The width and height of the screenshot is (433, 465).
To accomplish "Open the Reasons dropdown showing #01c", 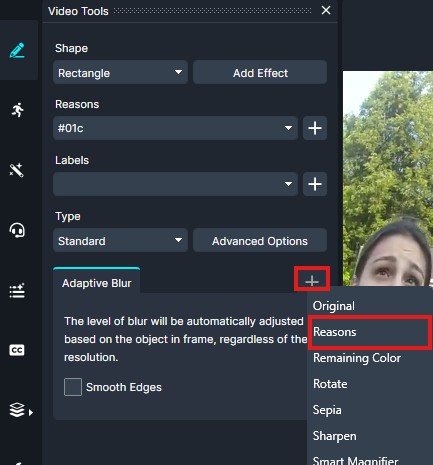I will (175, 128).
